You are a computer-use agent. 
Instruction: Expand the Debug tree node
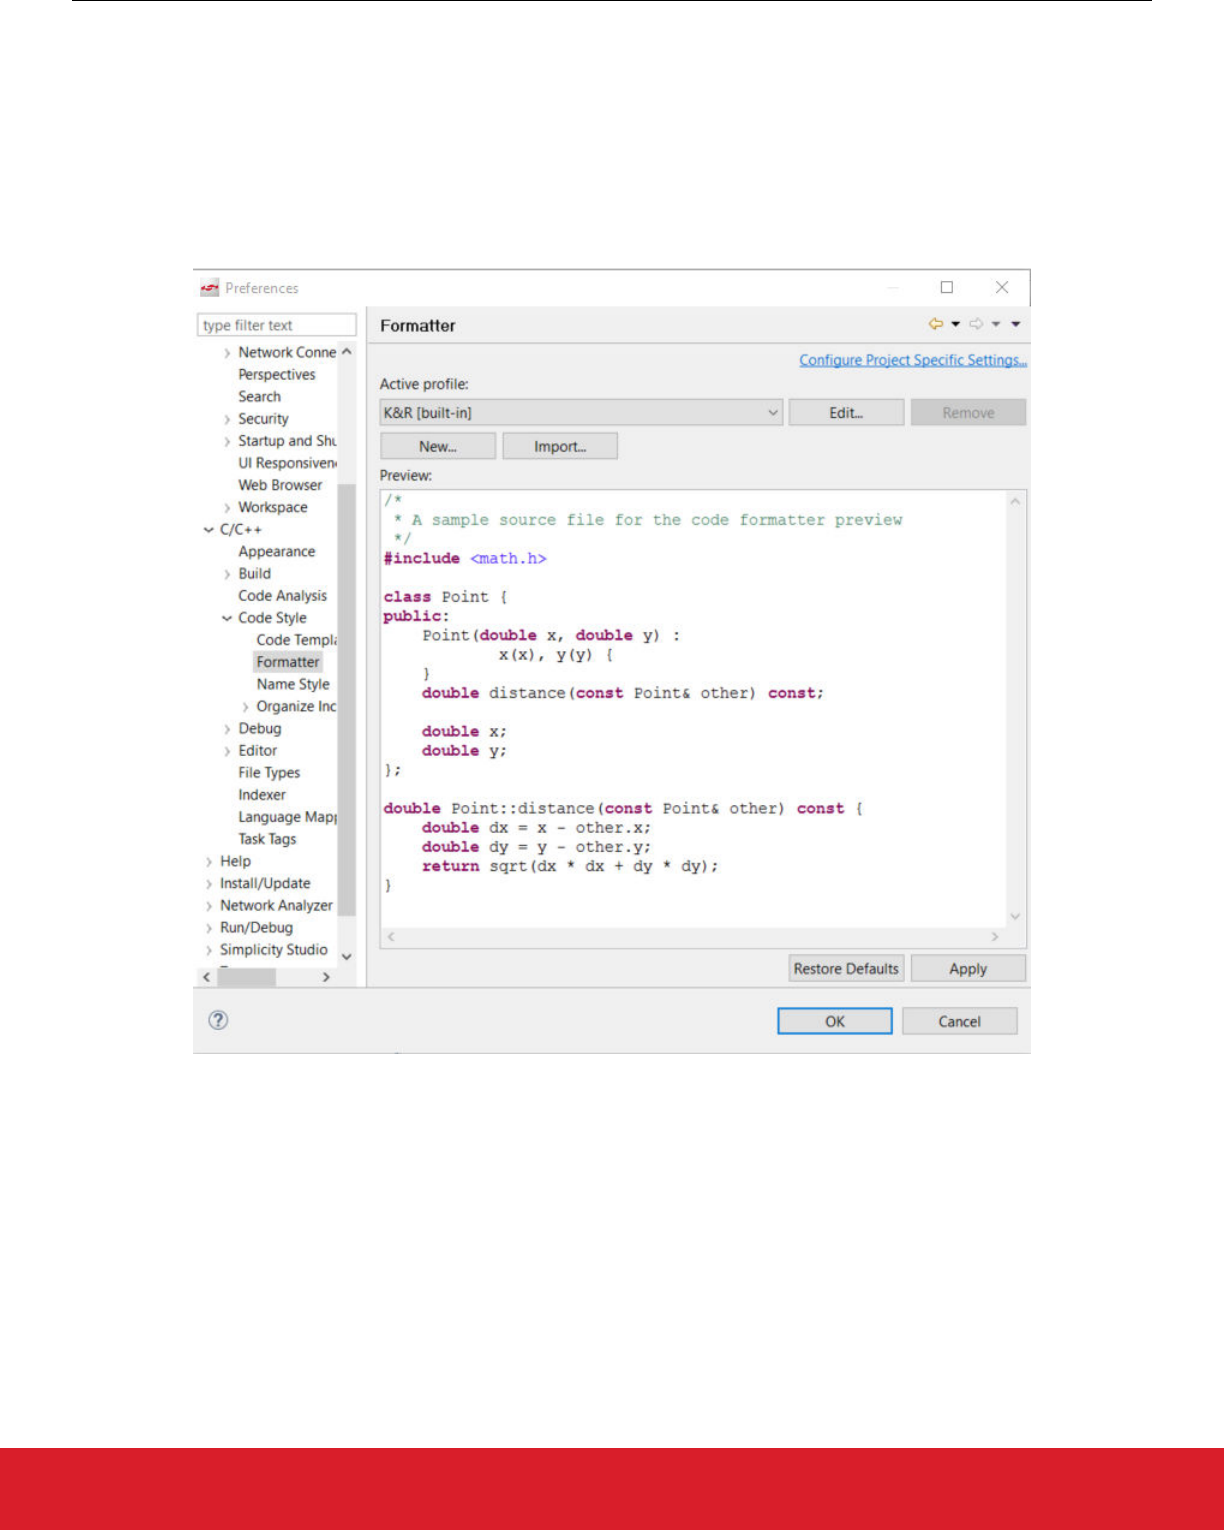tap(227, 729)
